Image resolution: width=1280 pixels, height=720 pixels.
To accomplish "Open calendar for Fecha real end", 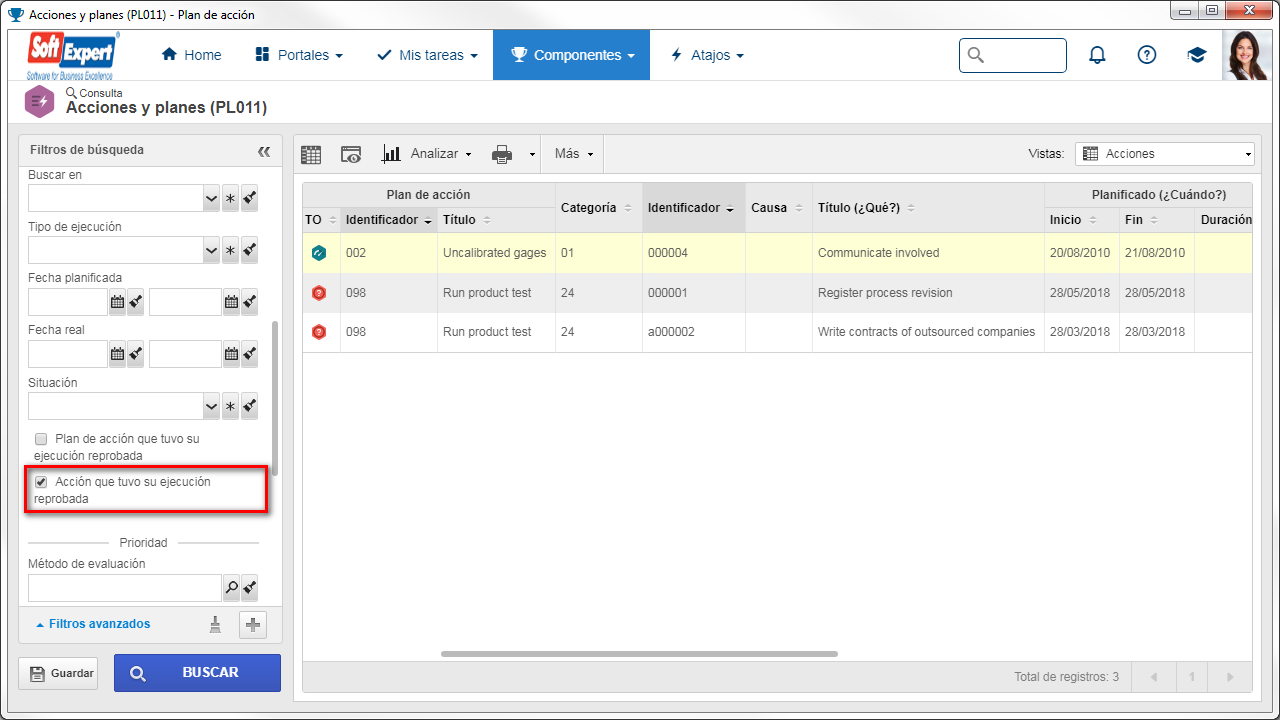I will coord(231,353).
